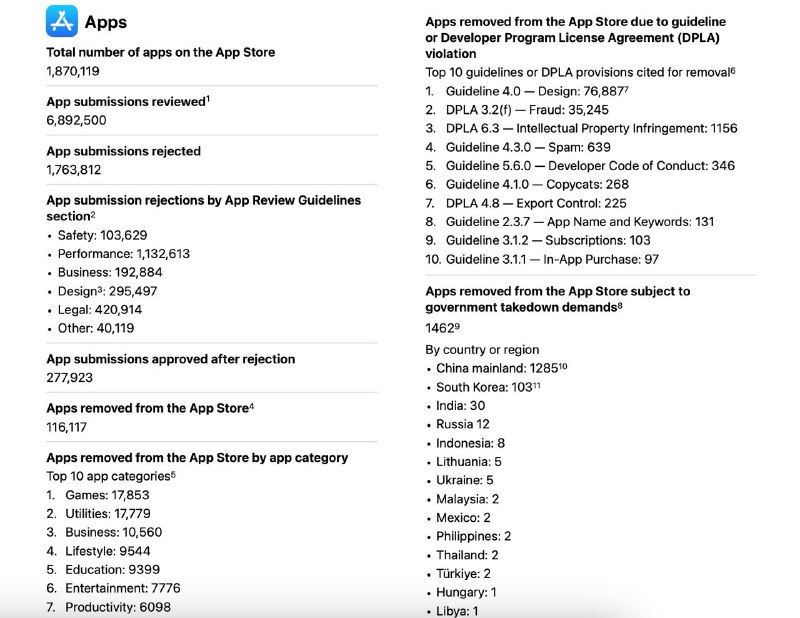Click 'Utilities: 17,779' list item
Image resolution: width=800 pixels, height=618 pixels.
(98, 513)
